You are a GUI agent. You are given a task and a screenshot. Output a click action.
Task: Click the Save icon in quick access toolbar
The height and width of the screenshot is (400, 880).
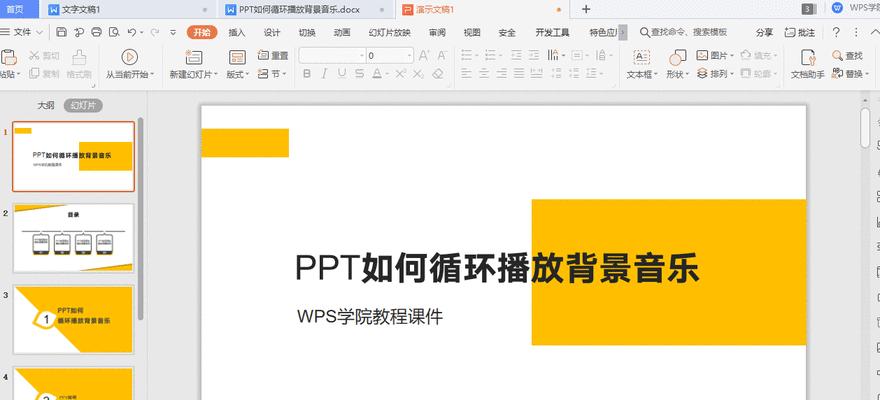tap(61, 33)
